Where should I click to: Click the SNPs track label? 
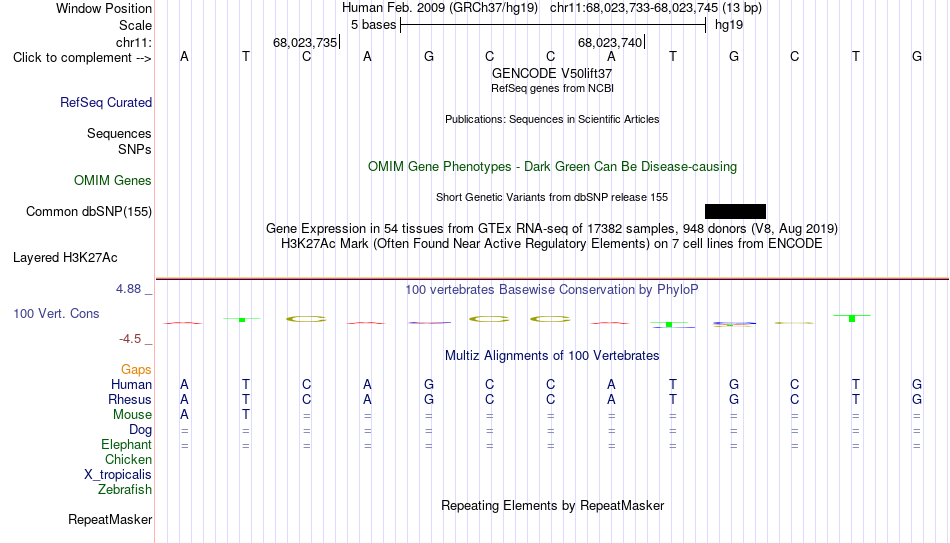135,150
